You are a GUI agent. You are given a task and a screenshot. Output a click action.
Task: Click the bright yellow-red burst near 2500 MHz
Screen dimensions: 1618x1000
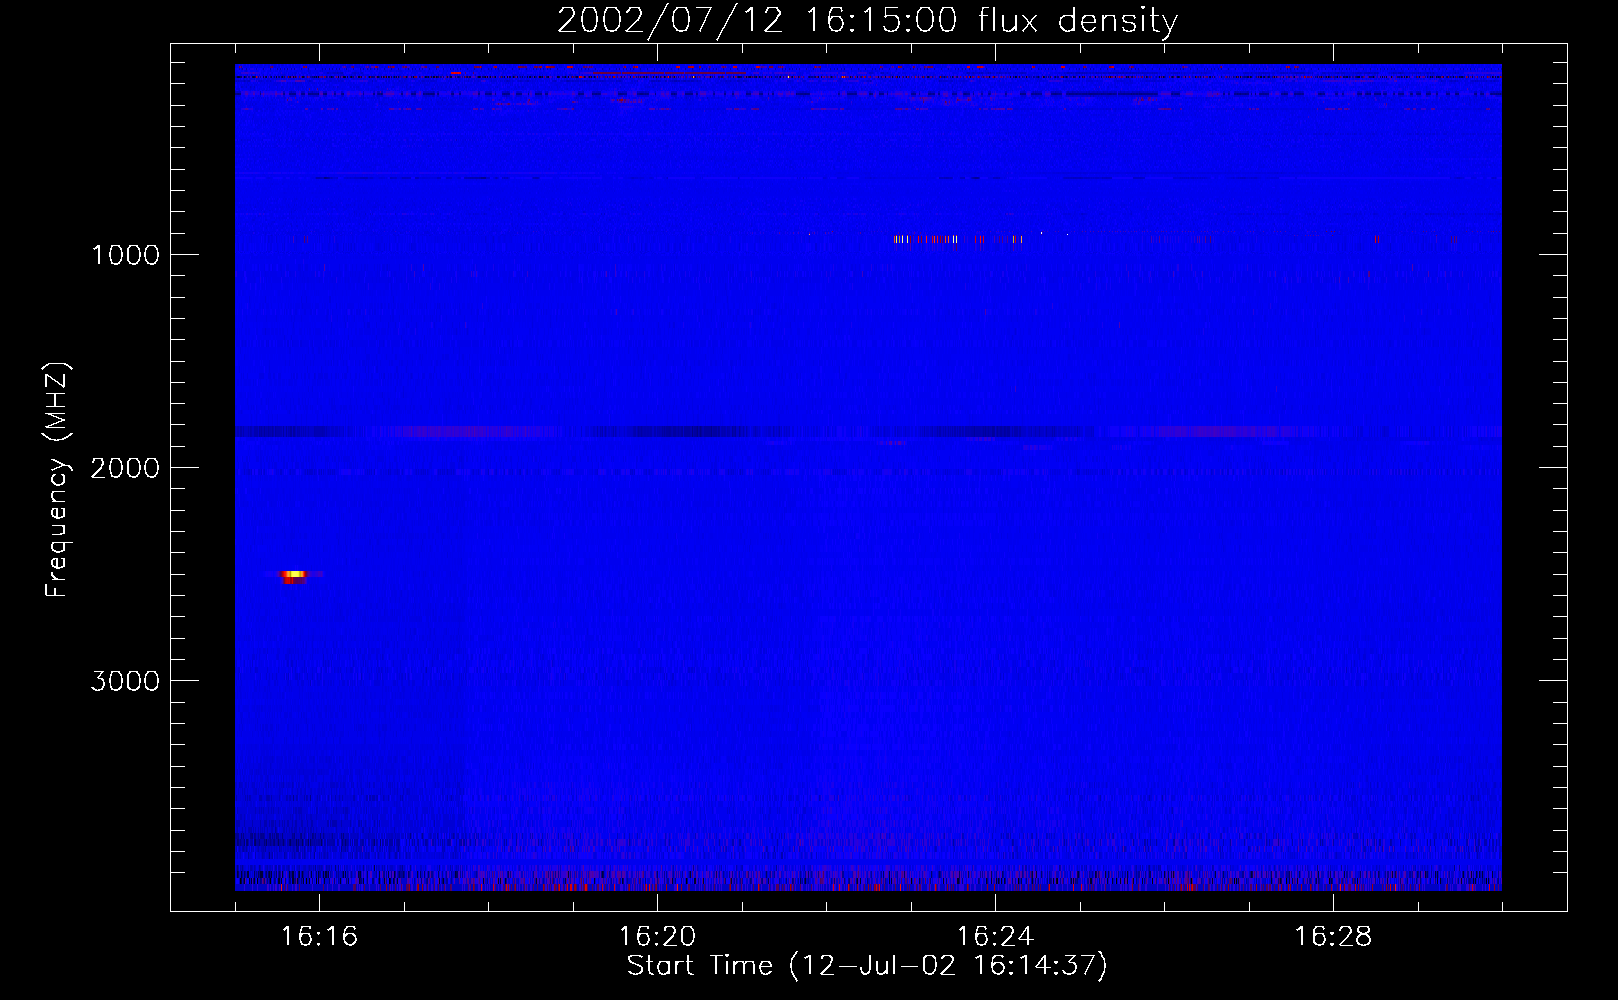tap(294, 575)
